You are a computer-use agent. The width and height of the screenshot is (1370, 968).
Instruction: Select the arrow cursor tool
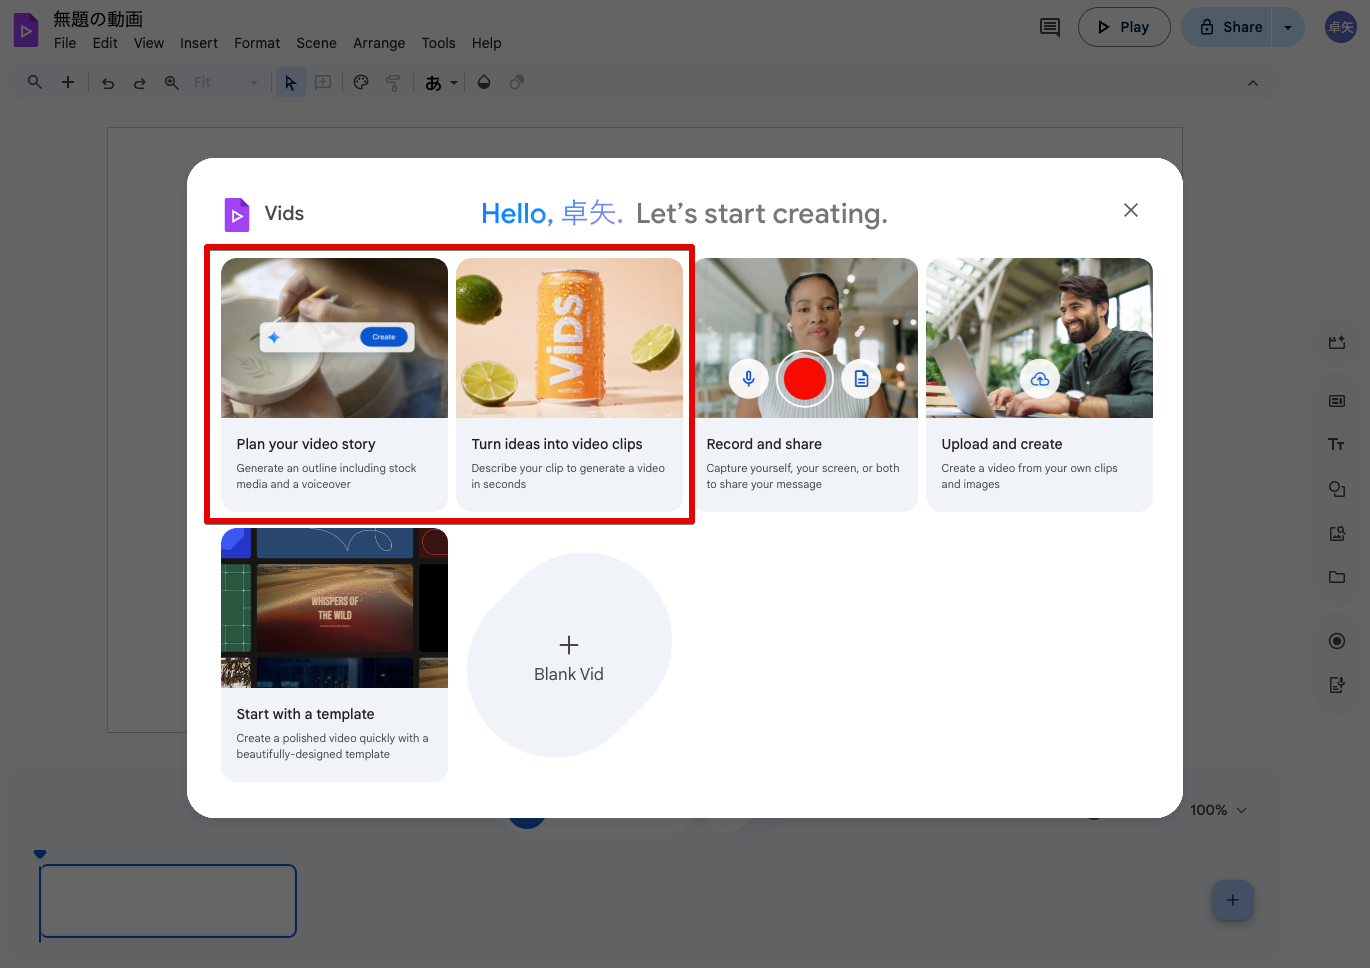click(x=291, y=83)
